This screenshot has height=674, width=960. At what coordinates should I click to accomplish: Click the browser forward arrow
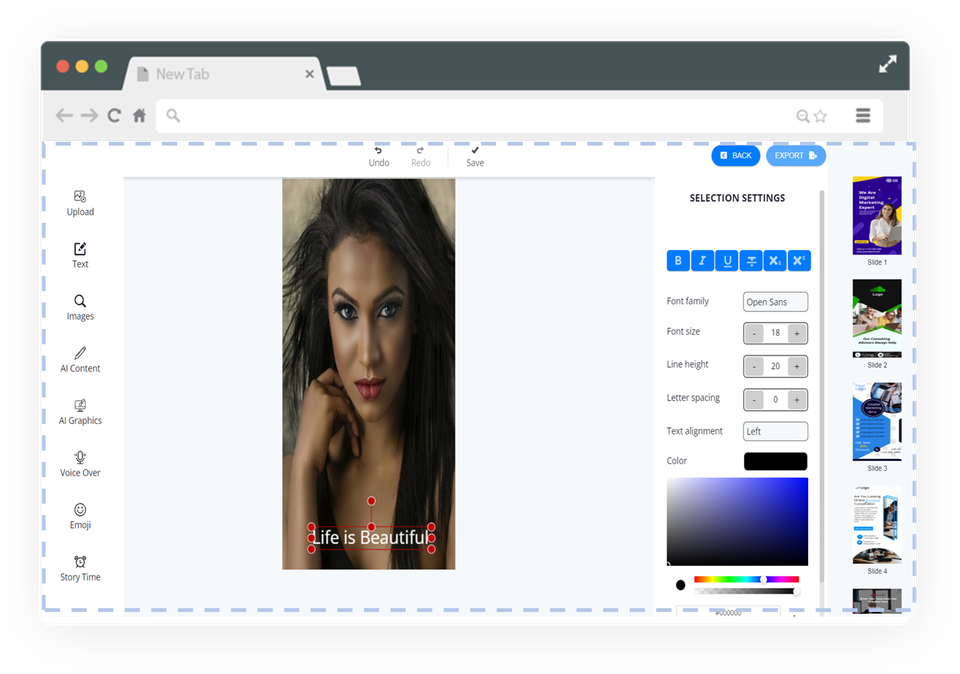click(x=89, y=115)
